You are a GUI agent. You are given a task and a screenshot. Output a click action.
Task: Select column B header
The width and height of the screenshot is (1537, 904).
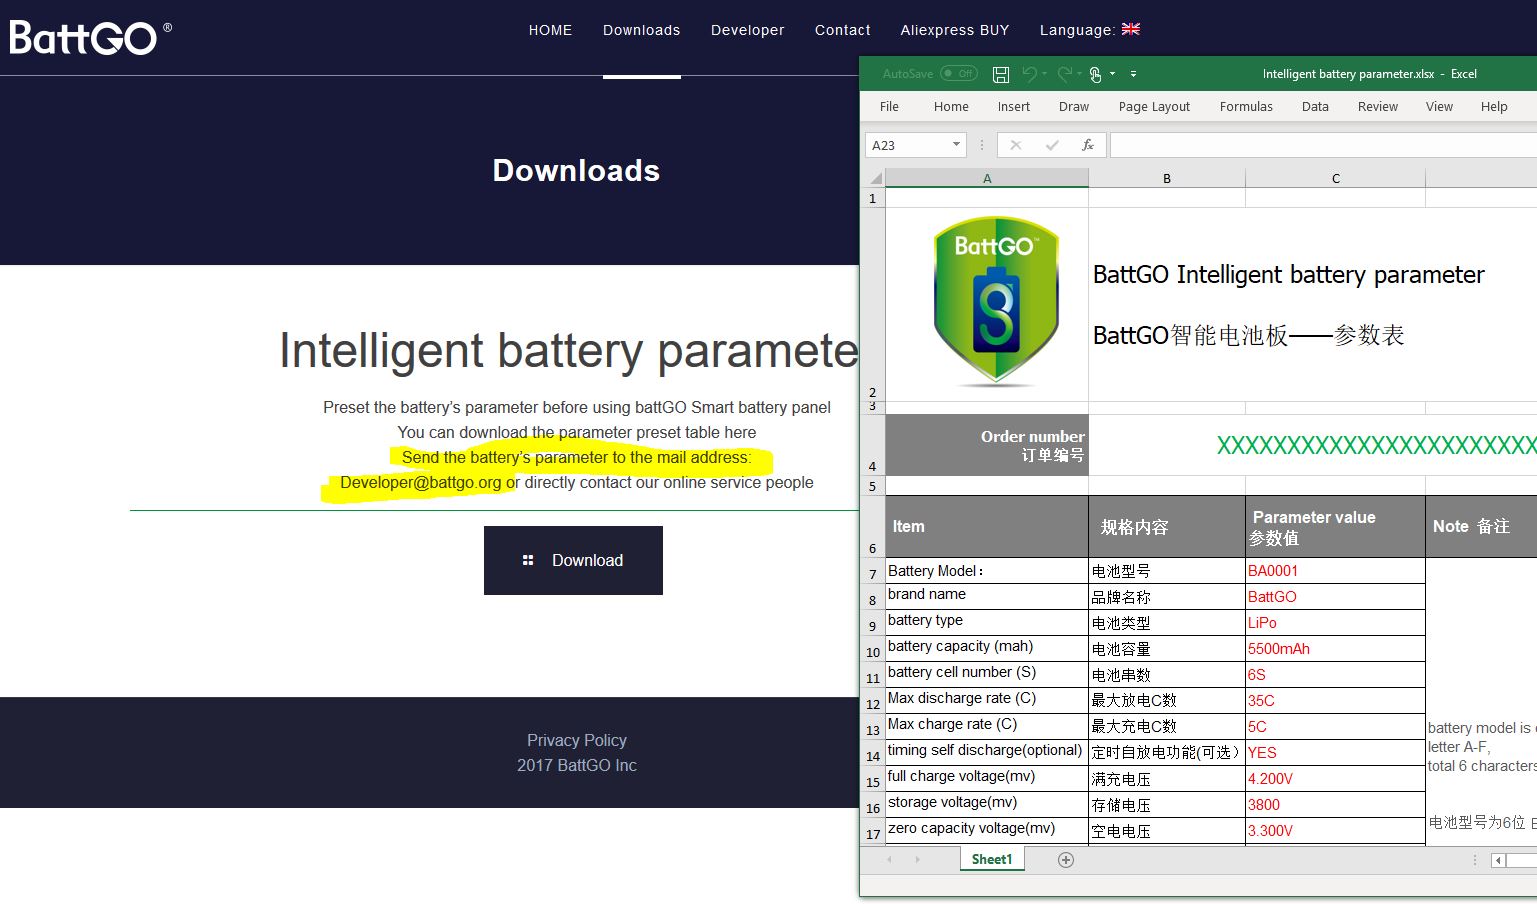click(x=1167, y=178)
